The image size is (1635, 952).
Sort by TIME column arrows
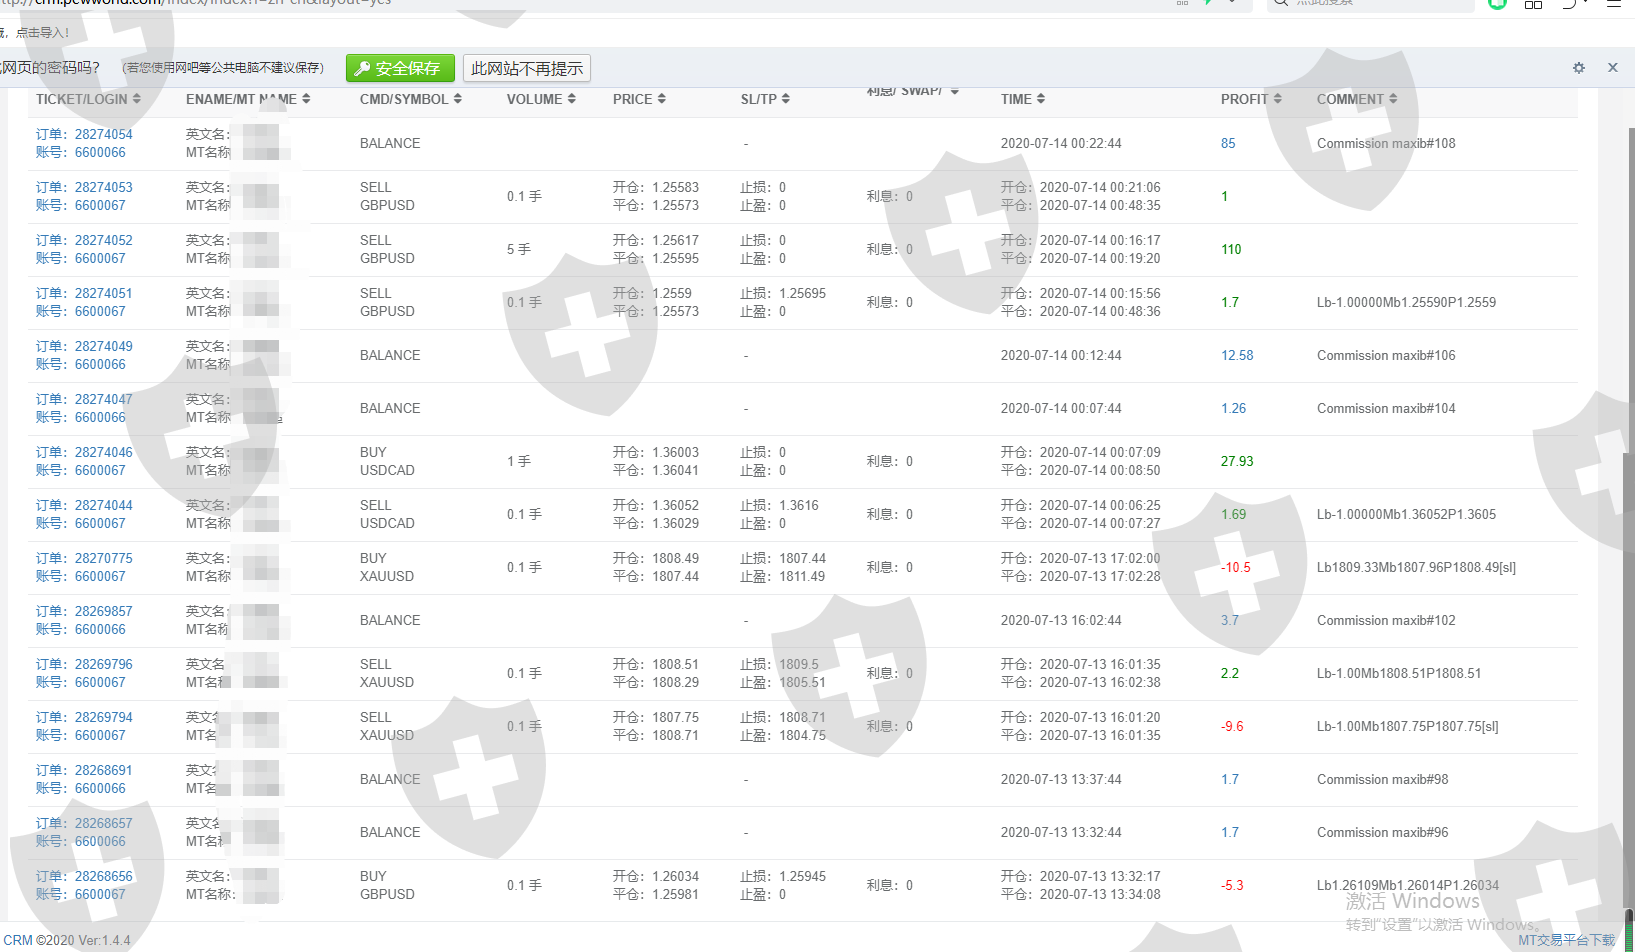click(x=1040, y=99)
